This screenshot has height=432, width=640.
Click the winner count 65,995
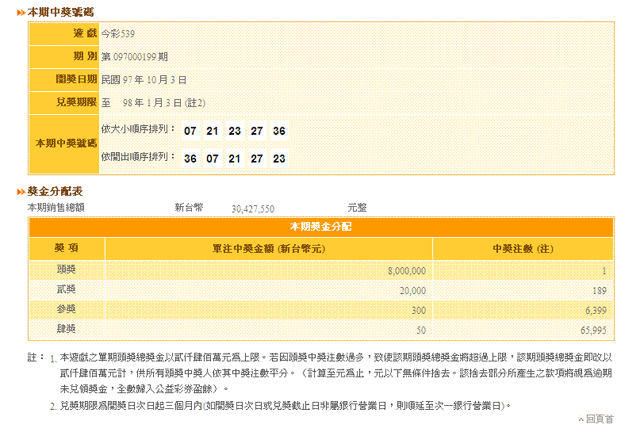[594, 330]
